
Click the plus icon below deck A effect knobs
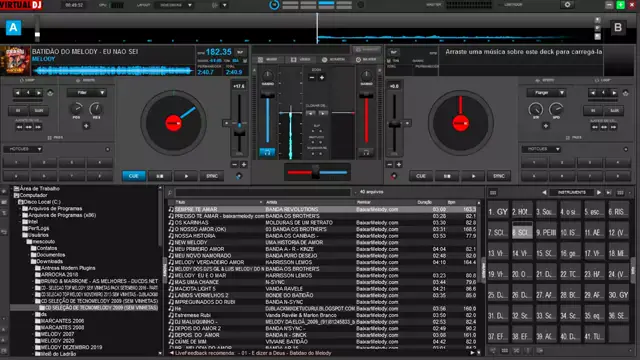coord(86,126)
